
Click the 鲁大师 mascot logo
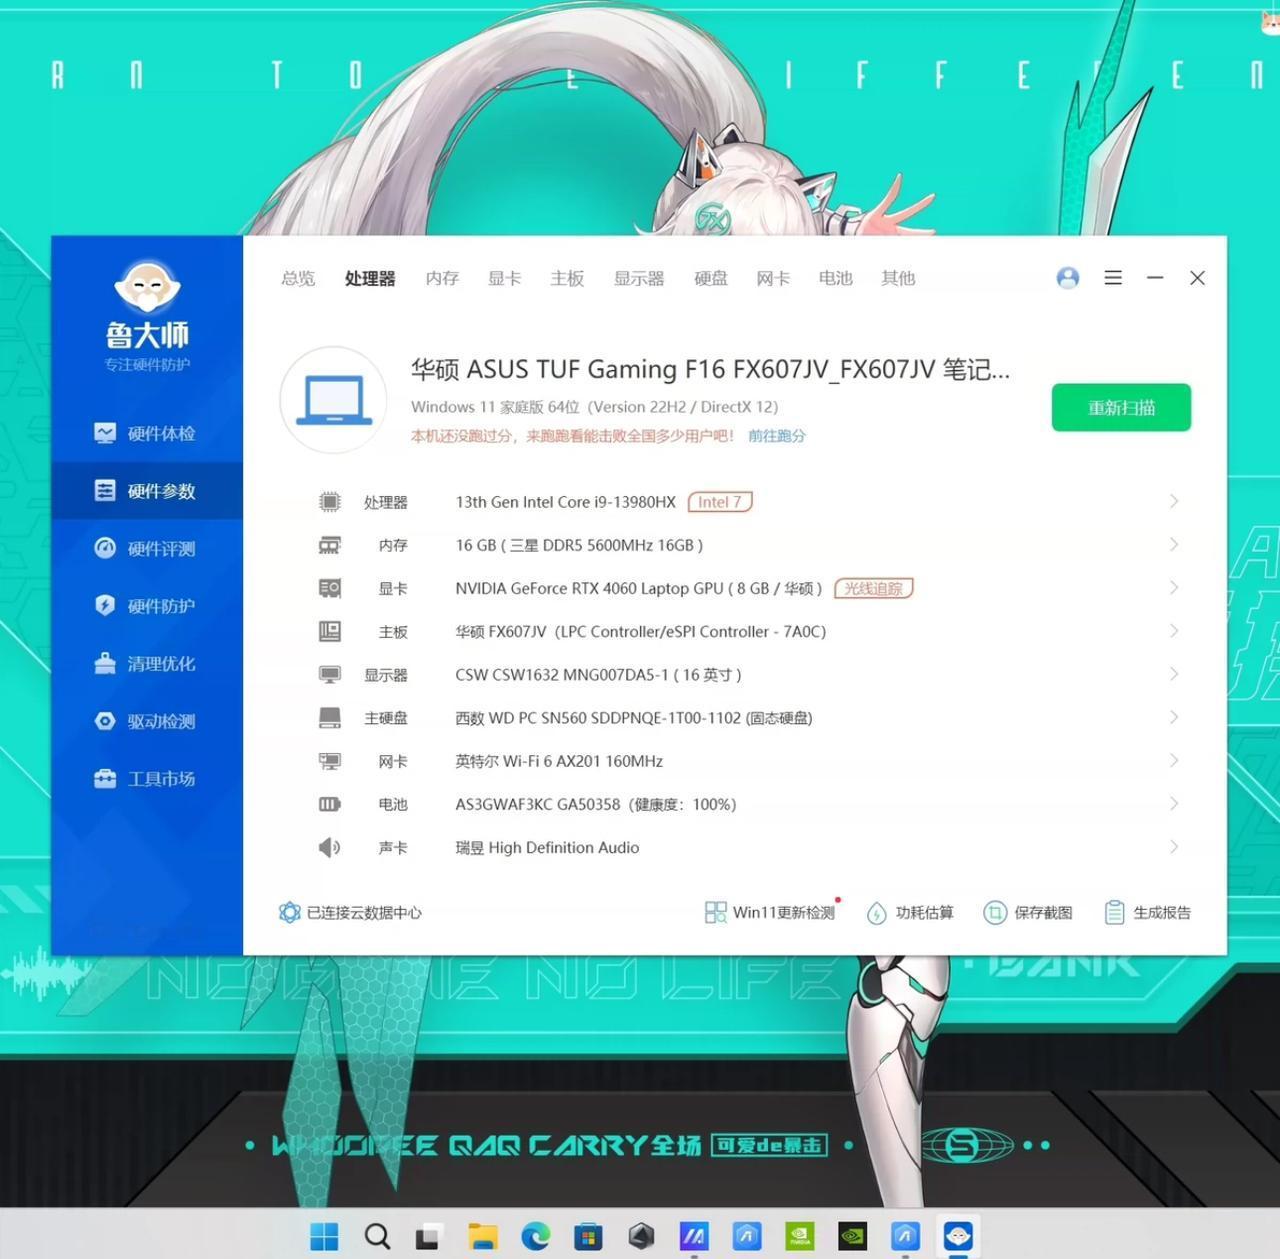click(147, 288)
